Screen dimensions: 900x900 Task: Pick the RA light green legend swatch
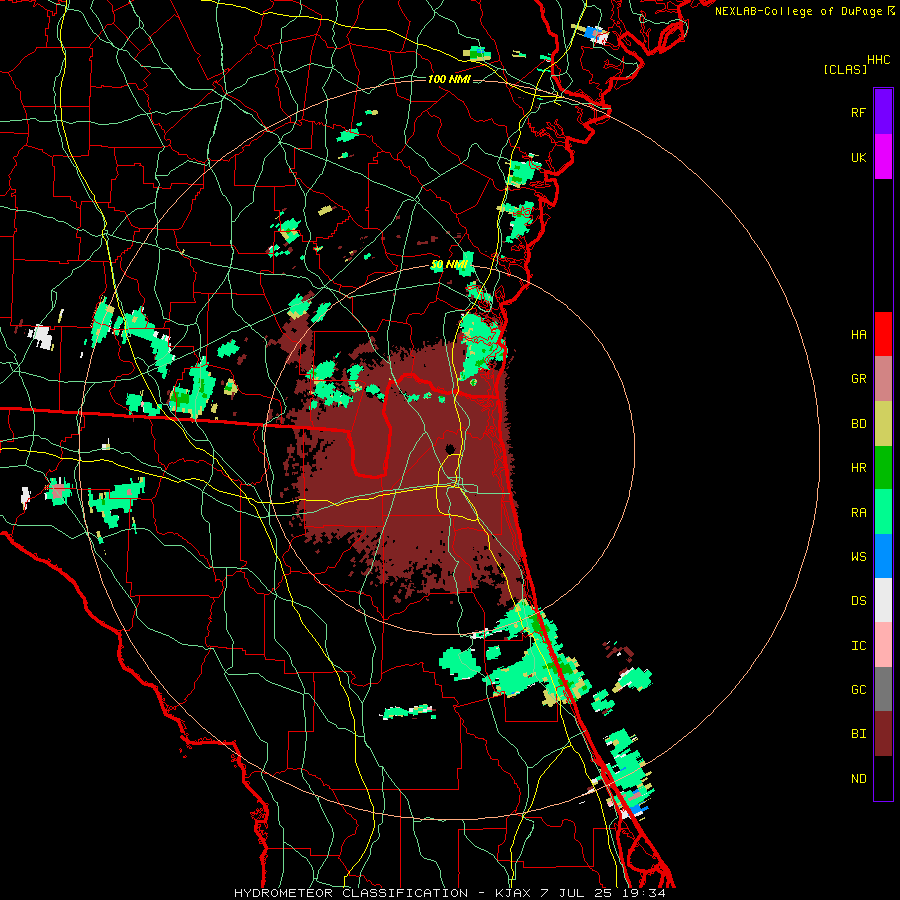click(x=883, y=512)
